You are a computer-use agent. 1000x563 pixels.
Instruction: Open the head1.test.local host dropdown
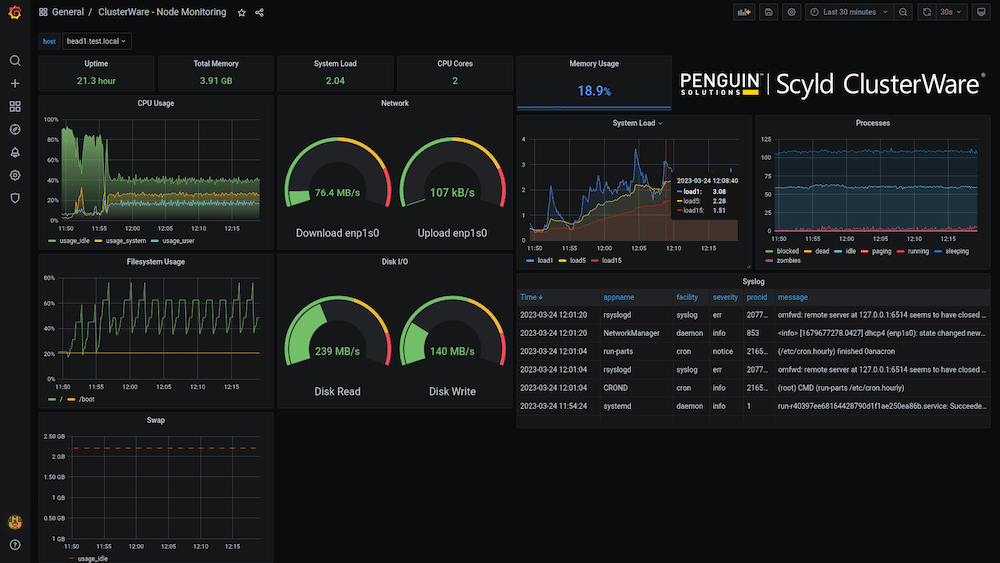pyautogui.click(x=97, y=41)
